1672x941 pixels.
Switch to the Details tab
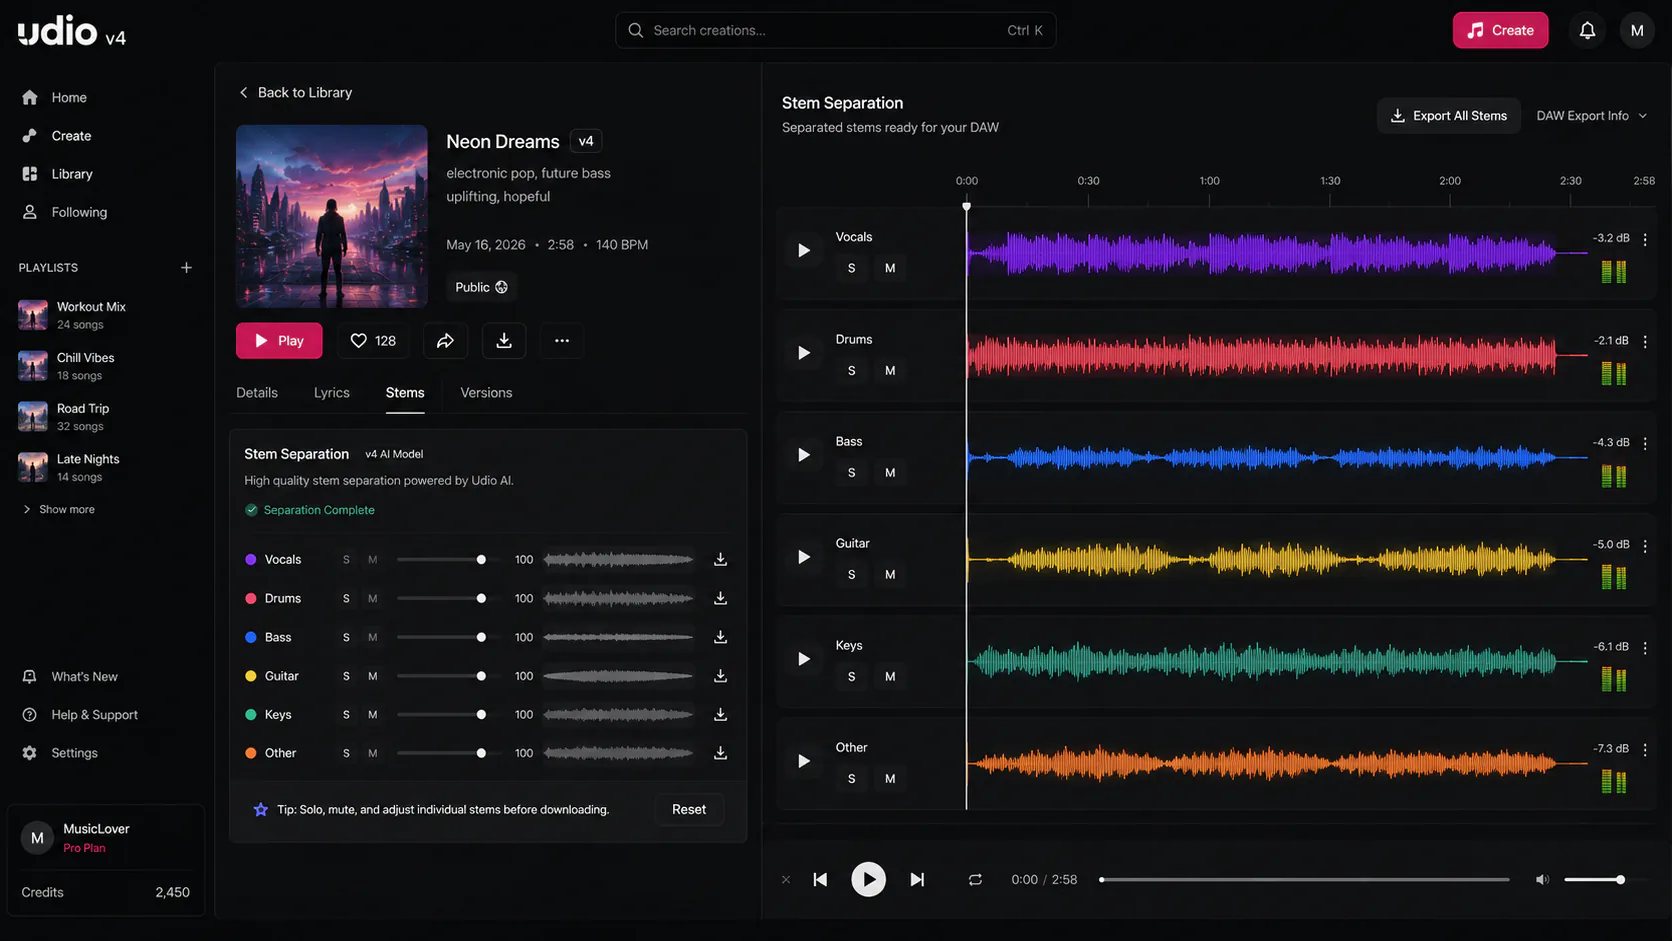pyautogui.click(x=257, y=393)
